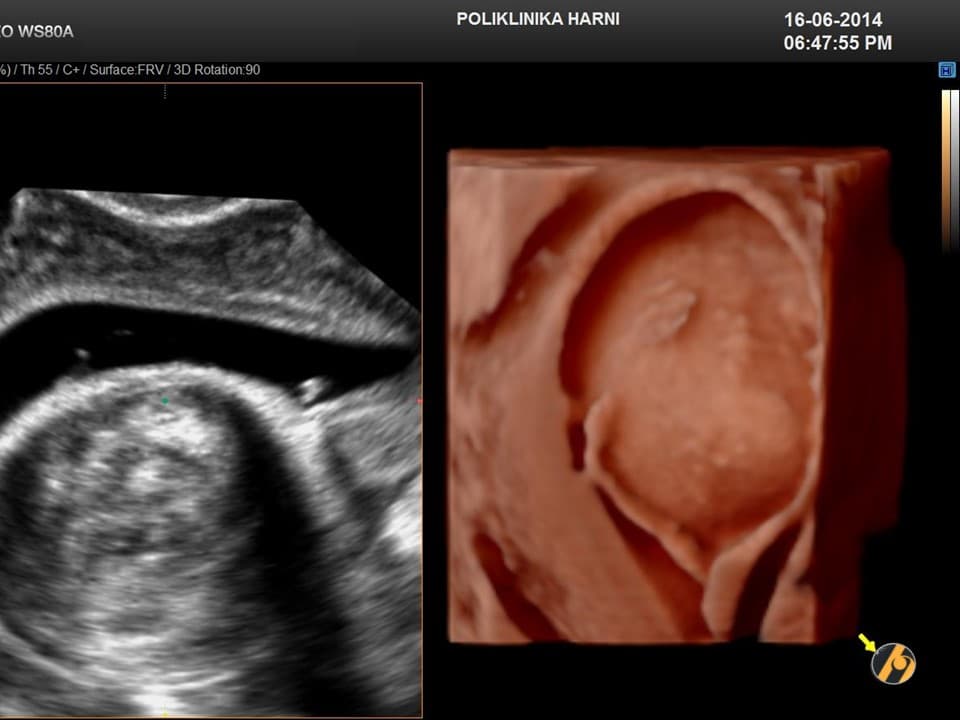Click the WS80A device label
Viewport: 960px width, 720px height.
pyautogui.click(x=40, y=32)
